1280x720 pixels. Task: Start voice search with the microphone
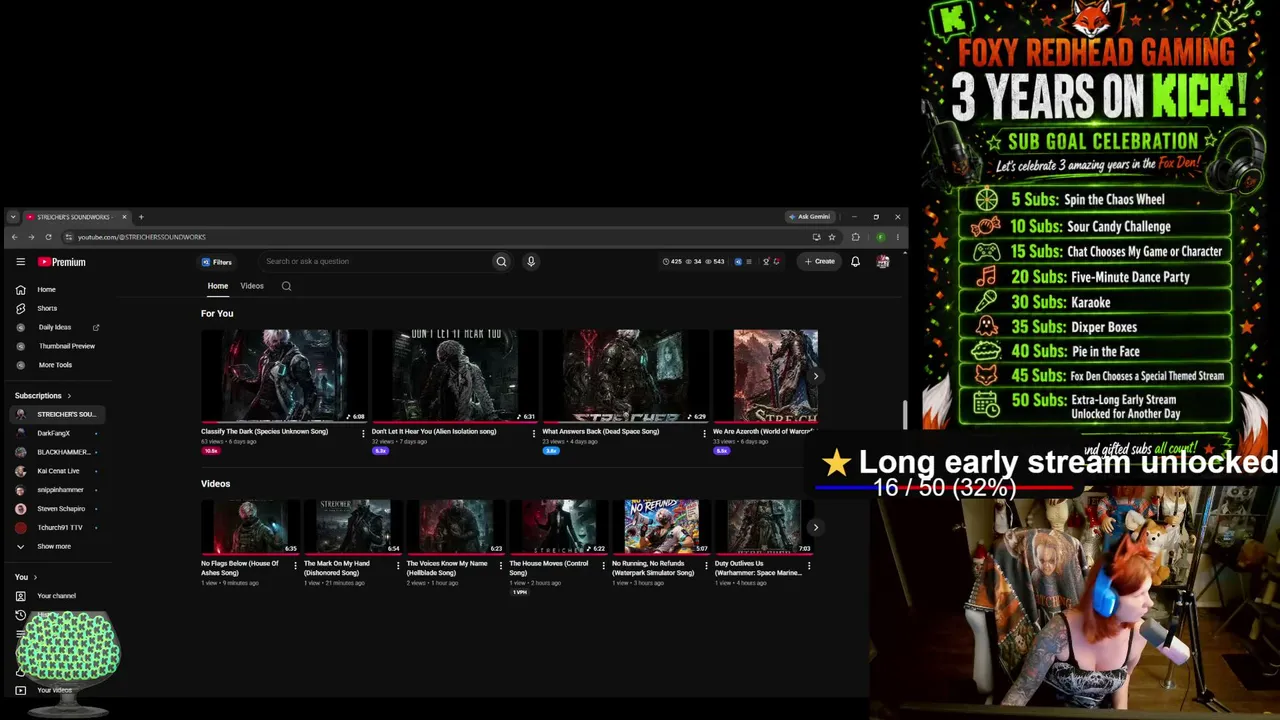(x=531, y=262)
